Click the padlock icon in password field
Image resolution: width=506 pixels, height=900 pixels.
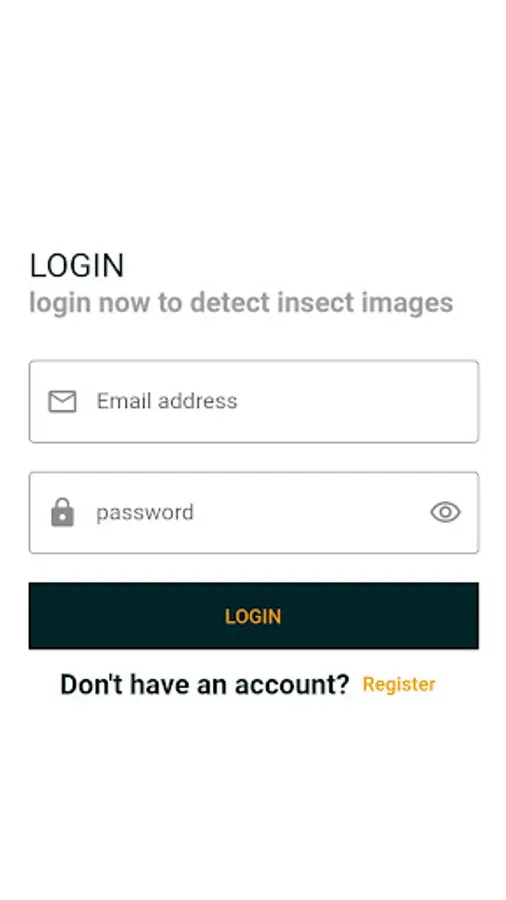(x=62, y=512)
